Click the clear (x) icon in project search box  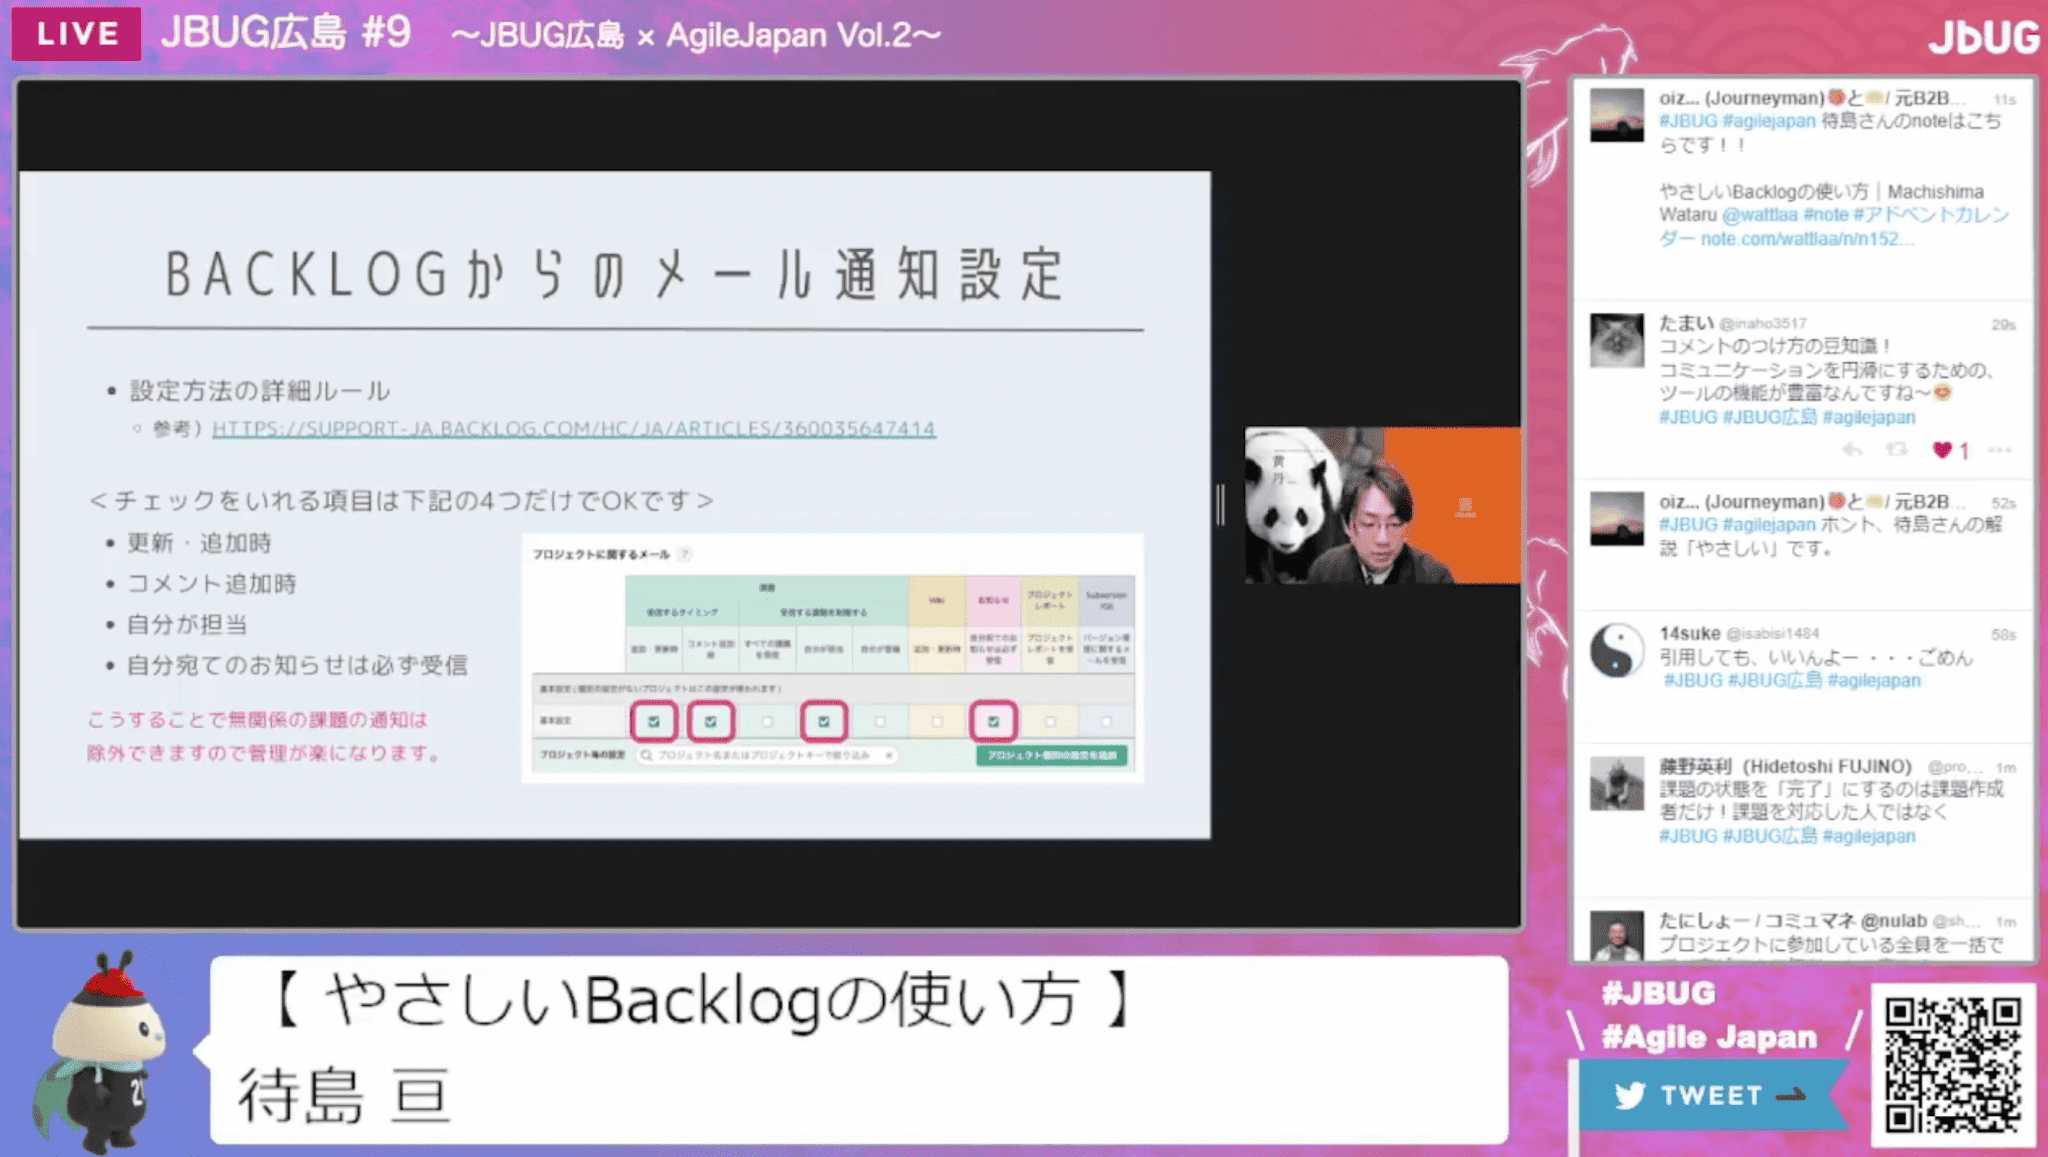pyautogui.click(x=889, y=755)
